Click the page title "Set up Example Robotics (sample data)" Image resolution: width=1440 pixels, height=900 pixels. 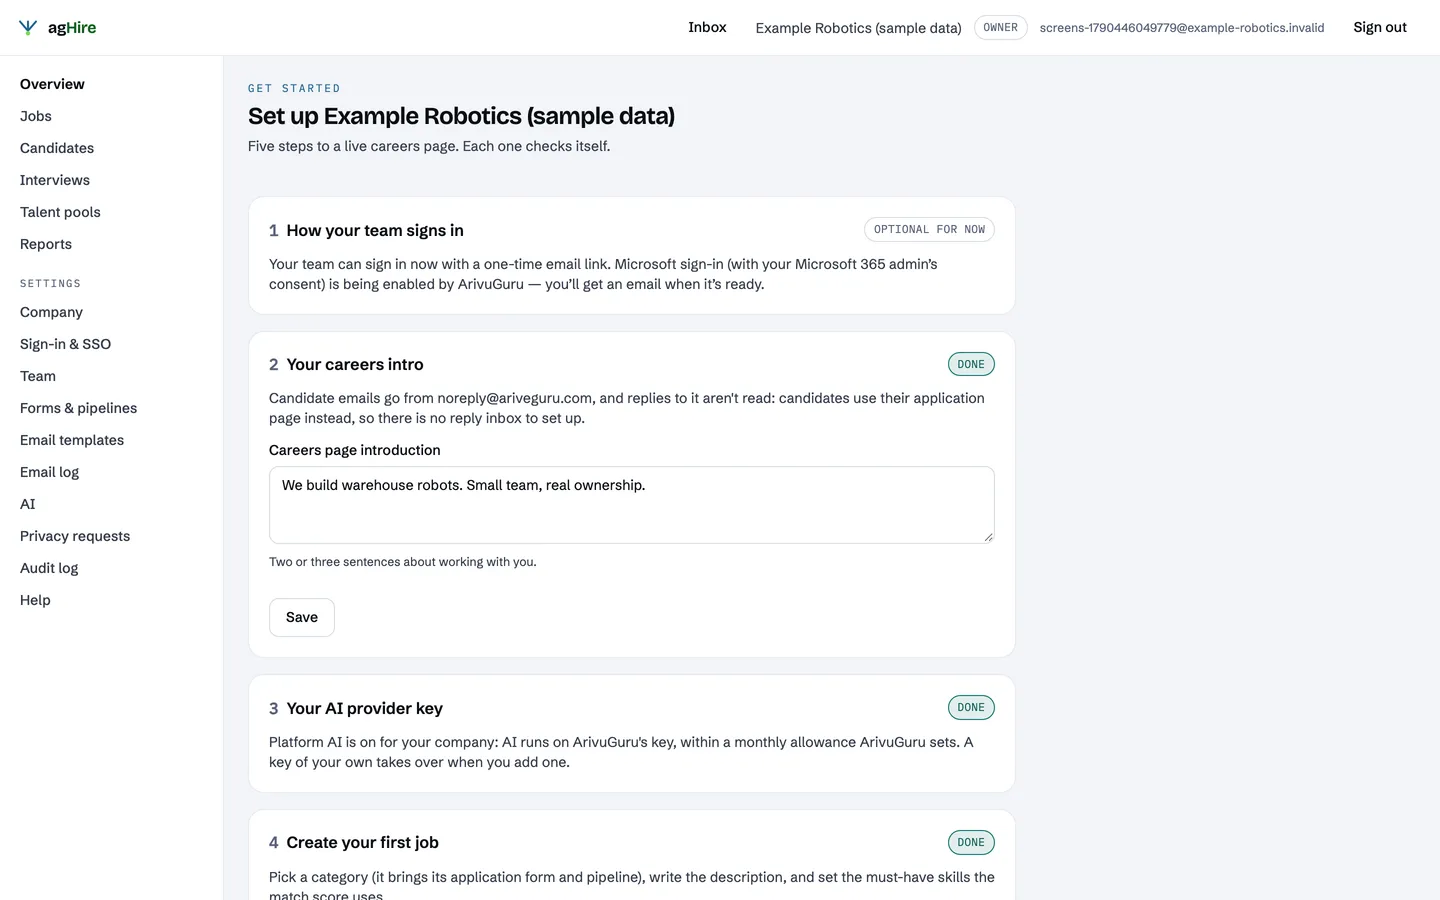[461, 116]
